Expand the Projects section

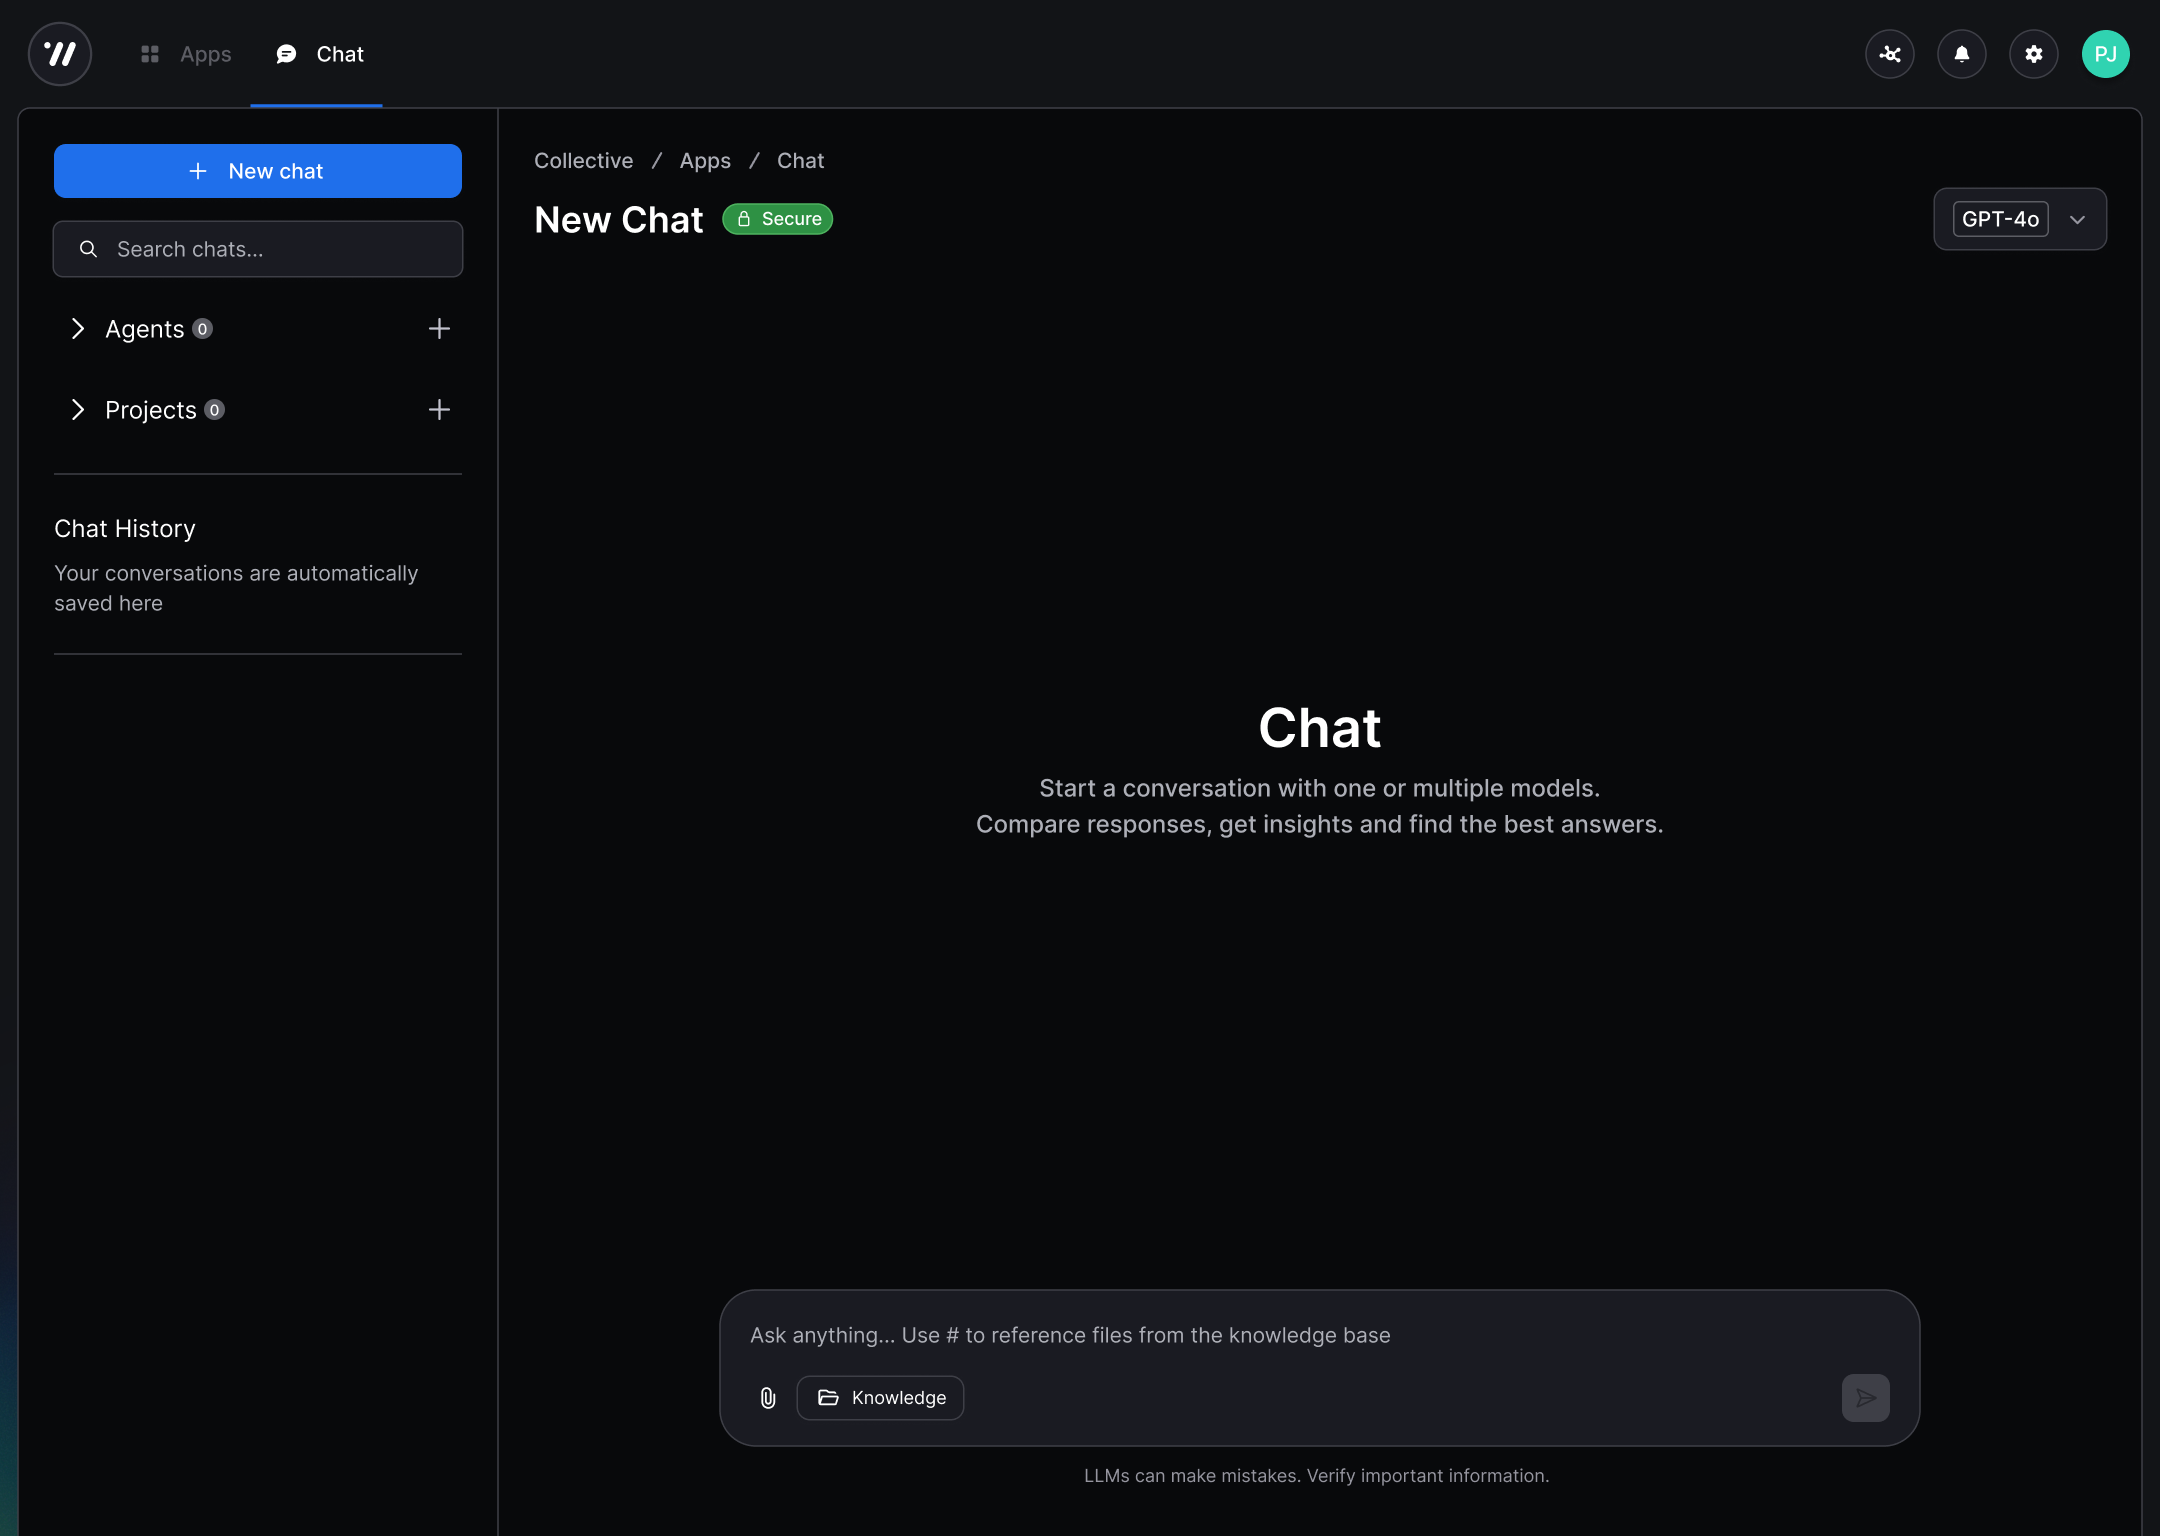(78, 410)
